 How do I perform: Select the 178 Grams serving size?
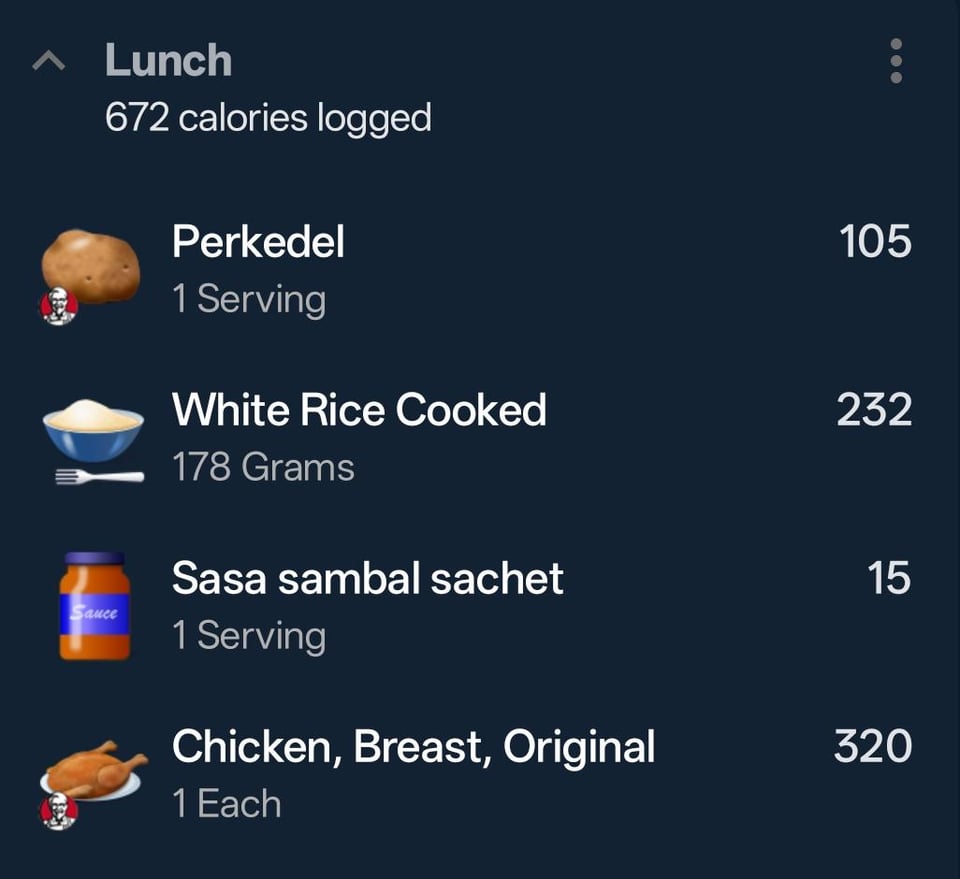point(263,467)
